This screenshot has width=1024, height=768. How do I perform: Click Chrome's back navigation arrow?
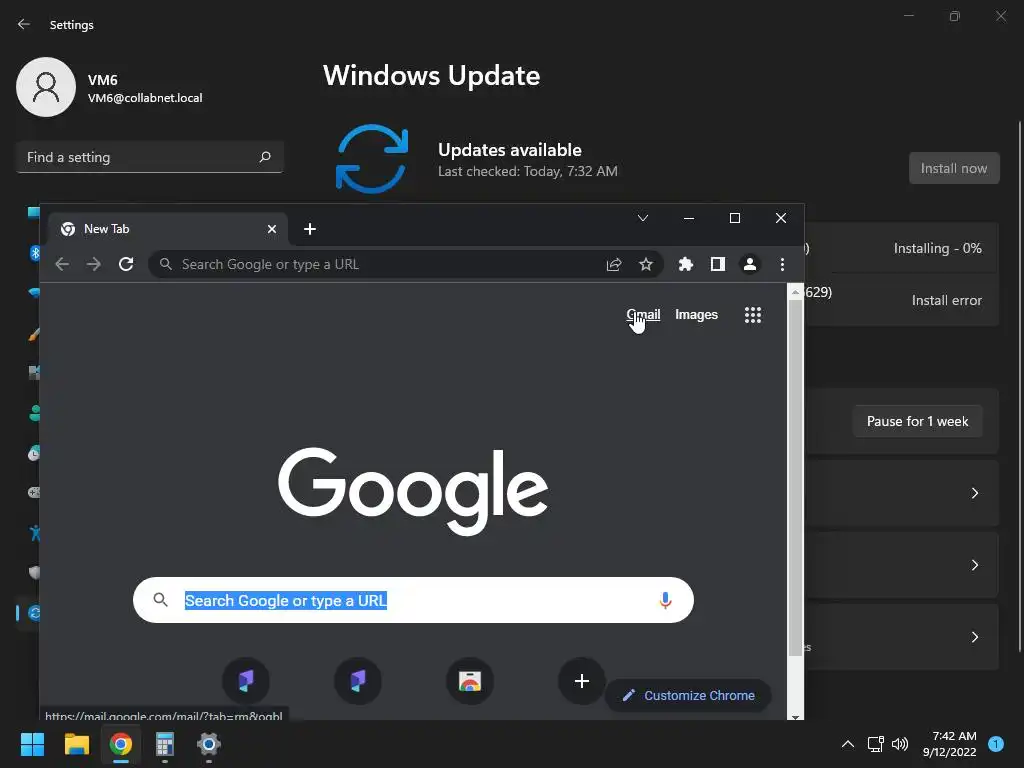pyautogui.click(x=62, y=264)
